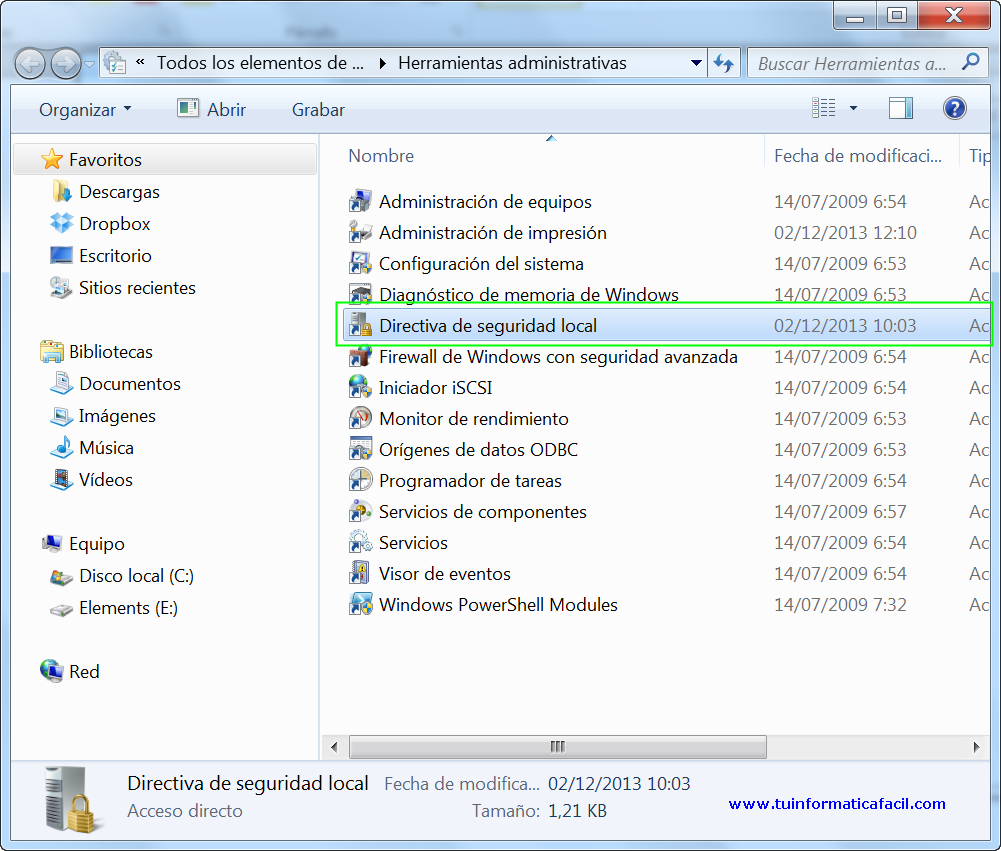This screenshot has width=1001, height=851.
Task: Click 'Tamaño: 1,21 KB' in details pane
Action: coord(539,811)
